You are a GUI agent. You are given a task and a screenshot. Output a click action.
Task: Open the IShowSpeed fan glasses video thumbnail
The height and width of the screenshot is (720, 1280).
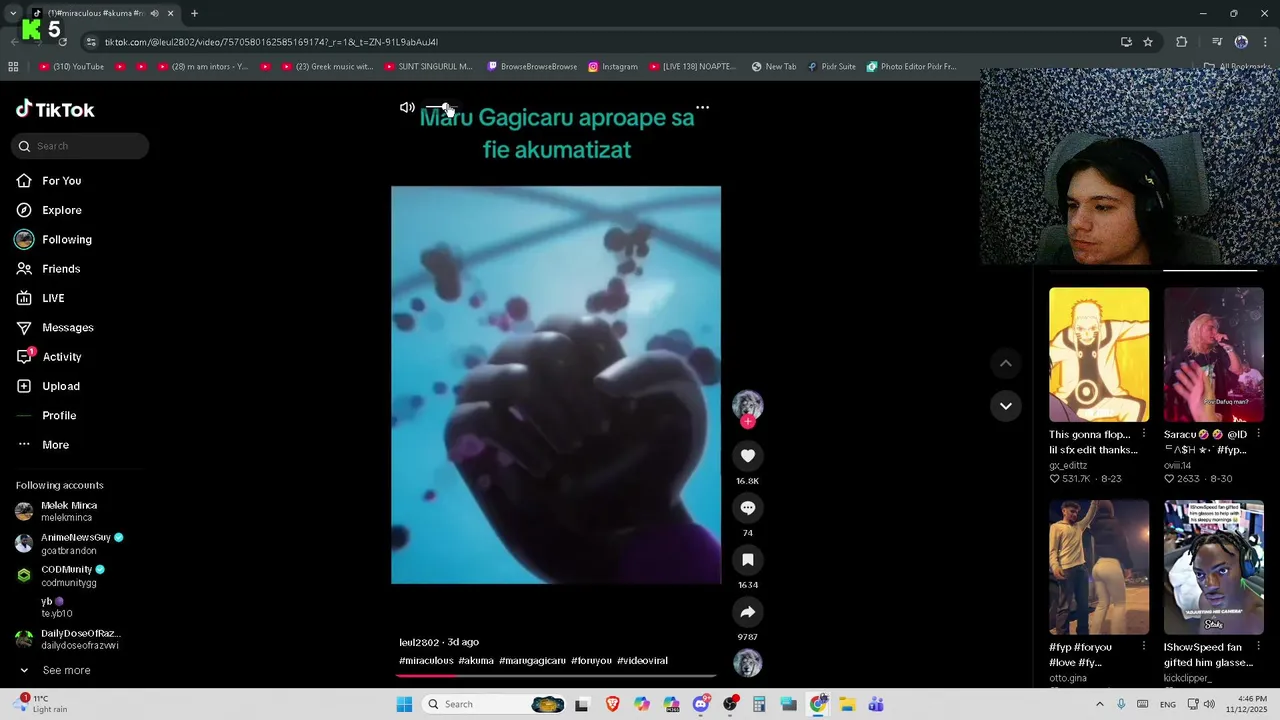(x=1214, y=567)
